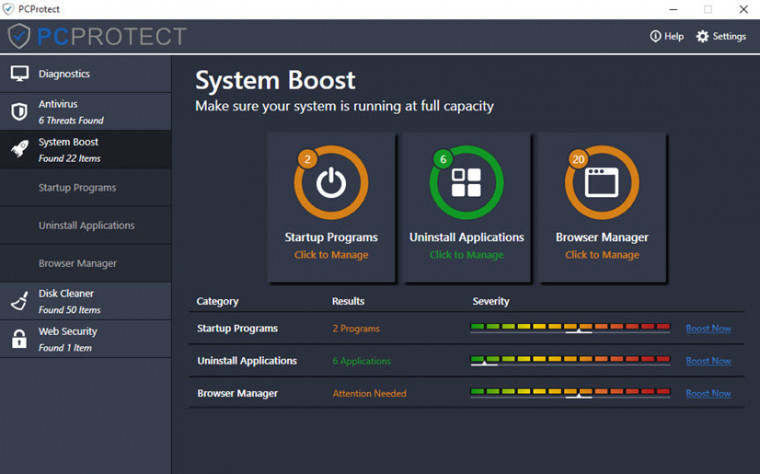The height and width of the screenshot is (474, 760).
Task: Click the Help circle icon
Action: point(655,36)
